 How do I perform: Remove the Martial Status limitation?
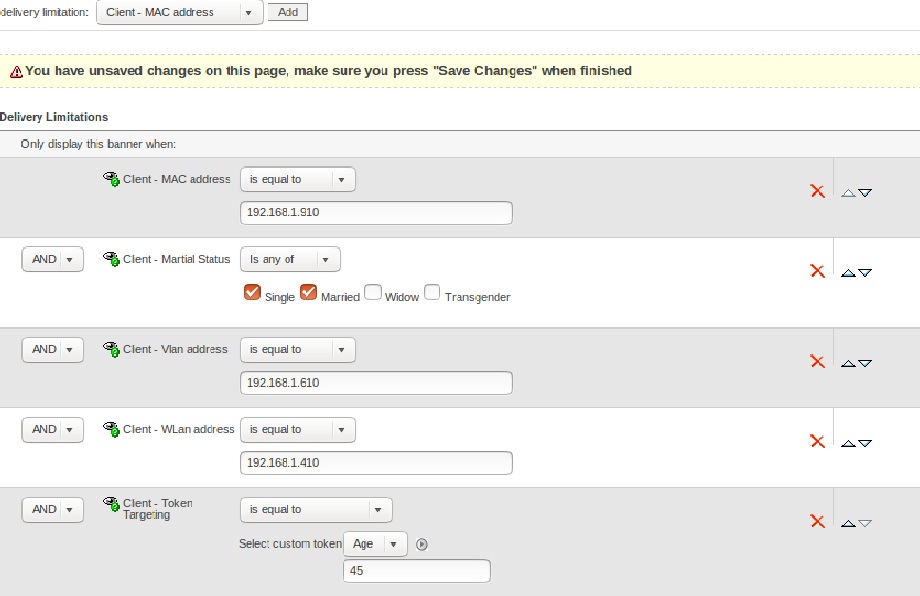[x=817, y=271]
